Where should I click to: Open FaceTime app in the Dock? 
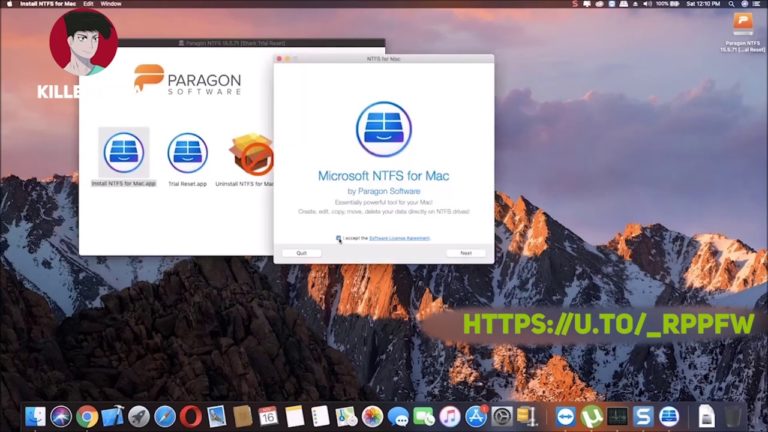click(x=424, y=417)
